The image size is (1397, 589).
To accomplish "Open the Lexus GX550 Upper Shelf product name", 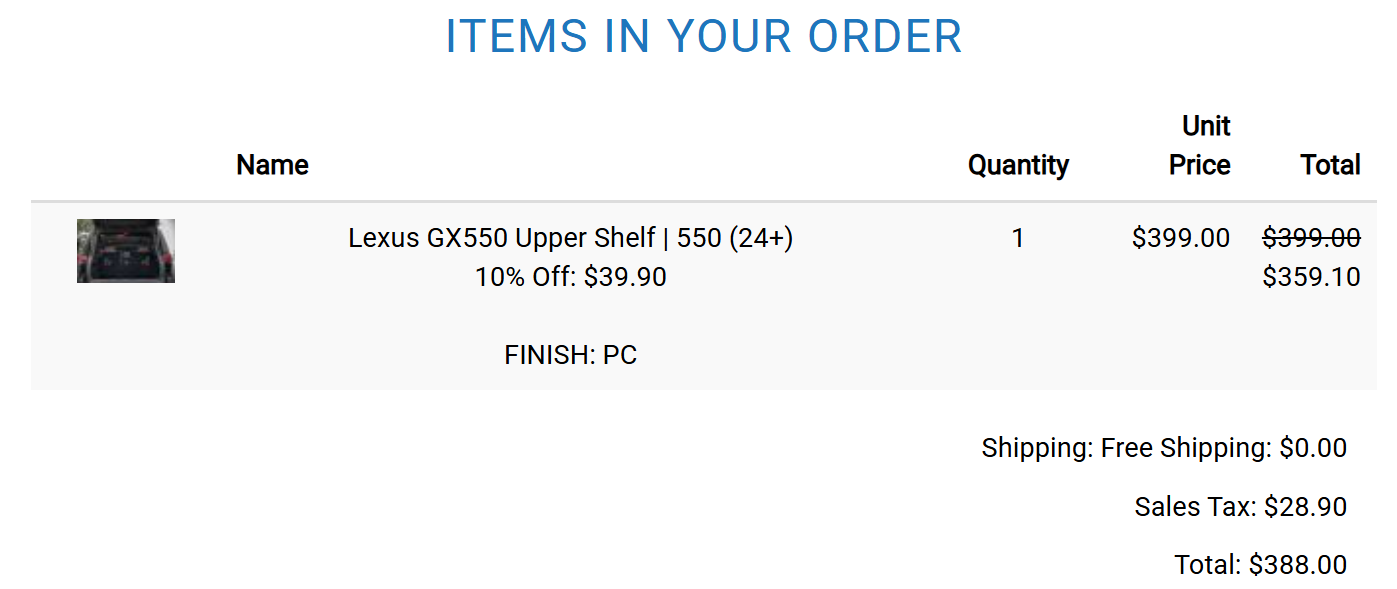I will [570, 238].
